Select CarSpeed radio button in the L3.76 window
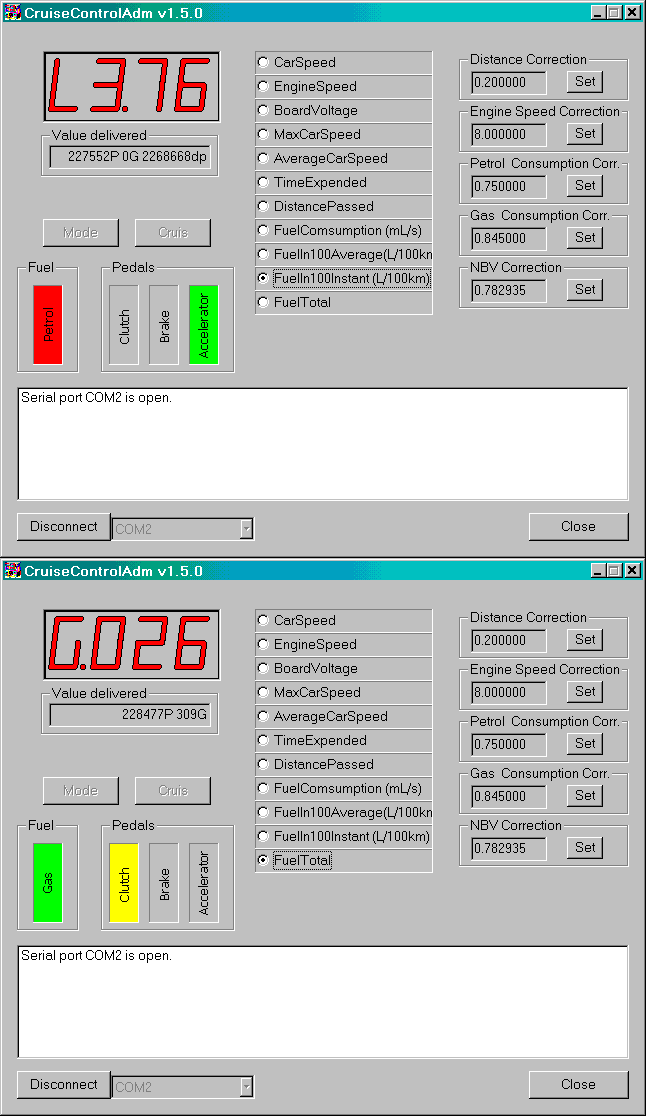The image size is (646, 1116). click(x=264, y=62)
